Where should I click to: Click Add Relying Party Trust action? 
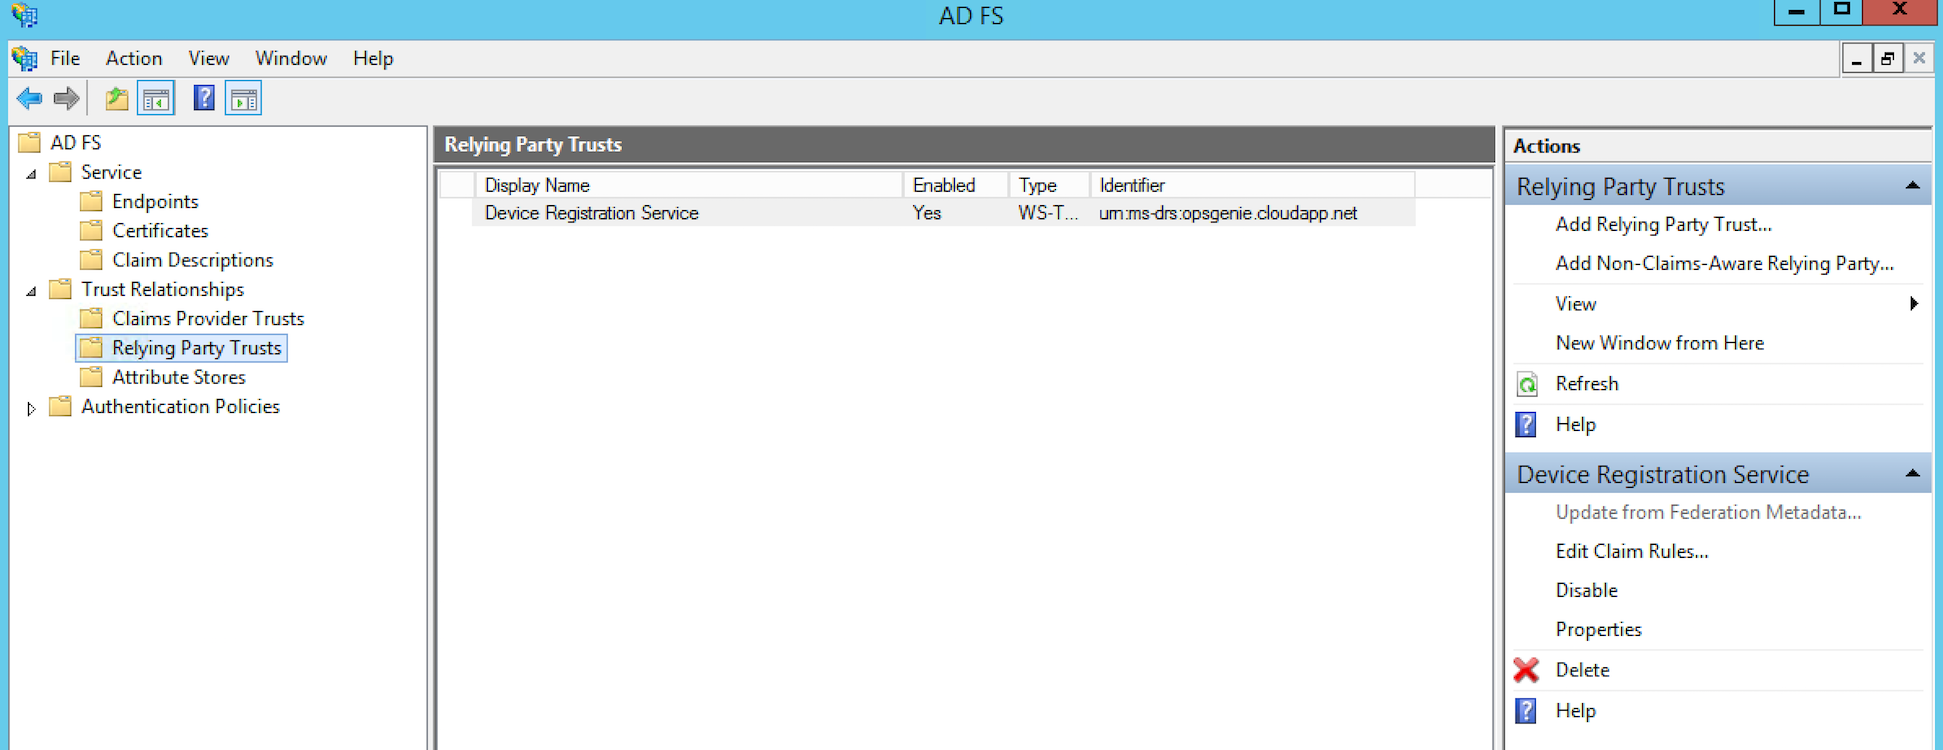[1663, 225]
